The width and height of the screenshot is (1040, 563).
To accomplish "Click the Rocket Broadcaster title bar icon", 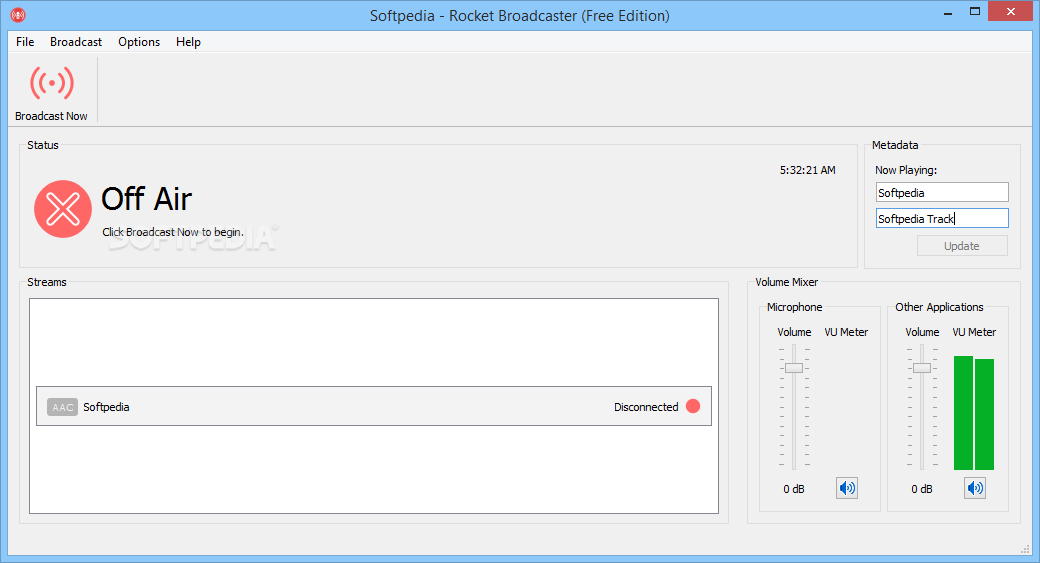I will (x=18, y=15).
